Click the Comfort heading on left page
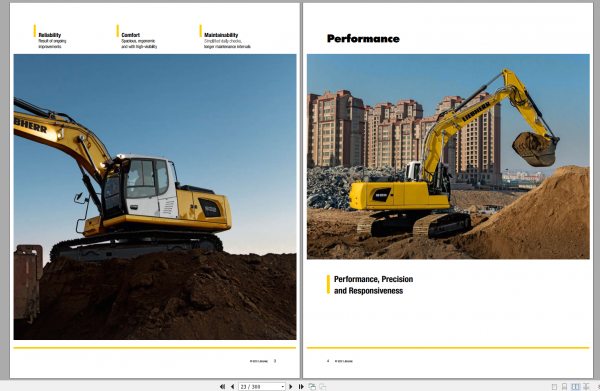The width and height of the screenshot is (600, 391). coord(130,35)
